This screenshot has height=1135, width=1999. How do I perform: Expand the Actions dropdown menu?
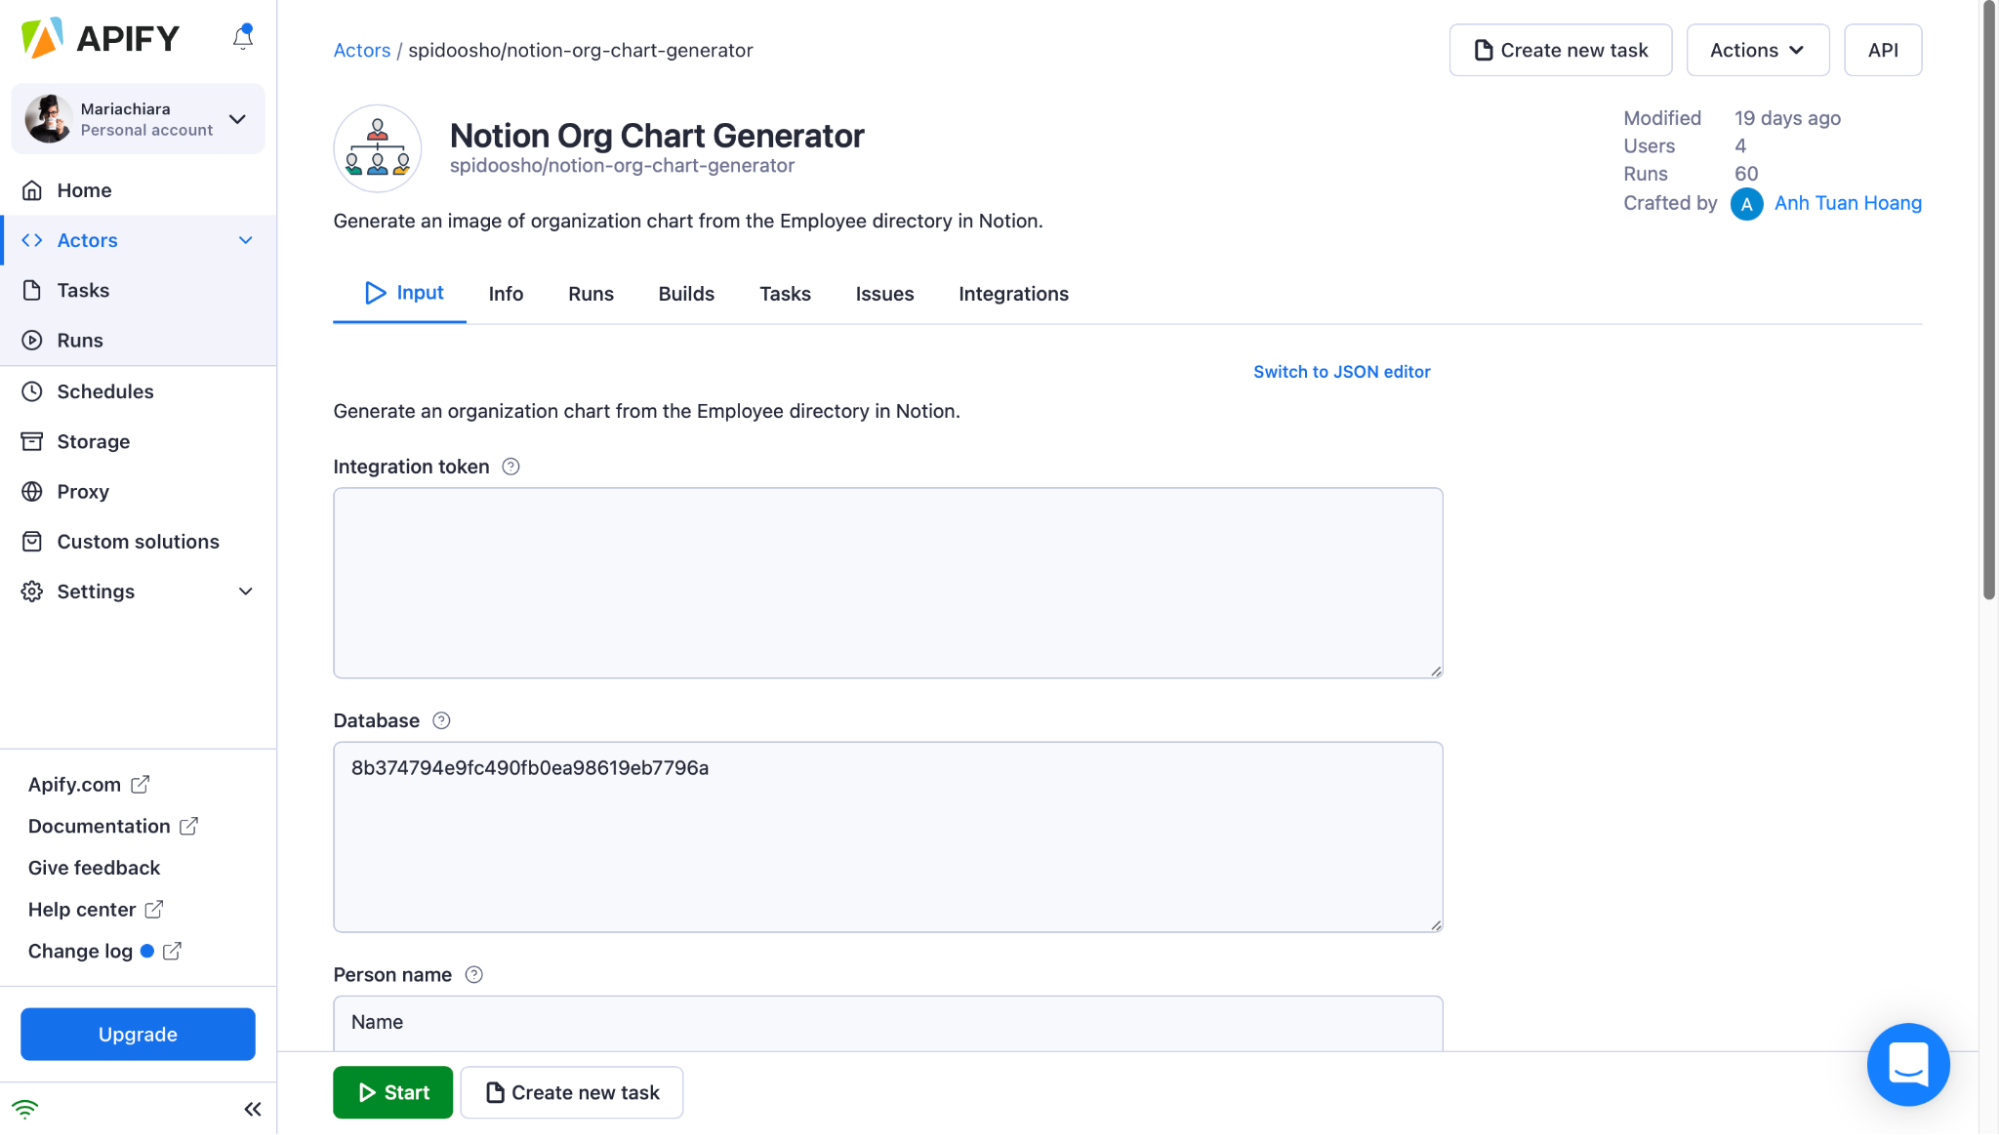point(1759,49)
